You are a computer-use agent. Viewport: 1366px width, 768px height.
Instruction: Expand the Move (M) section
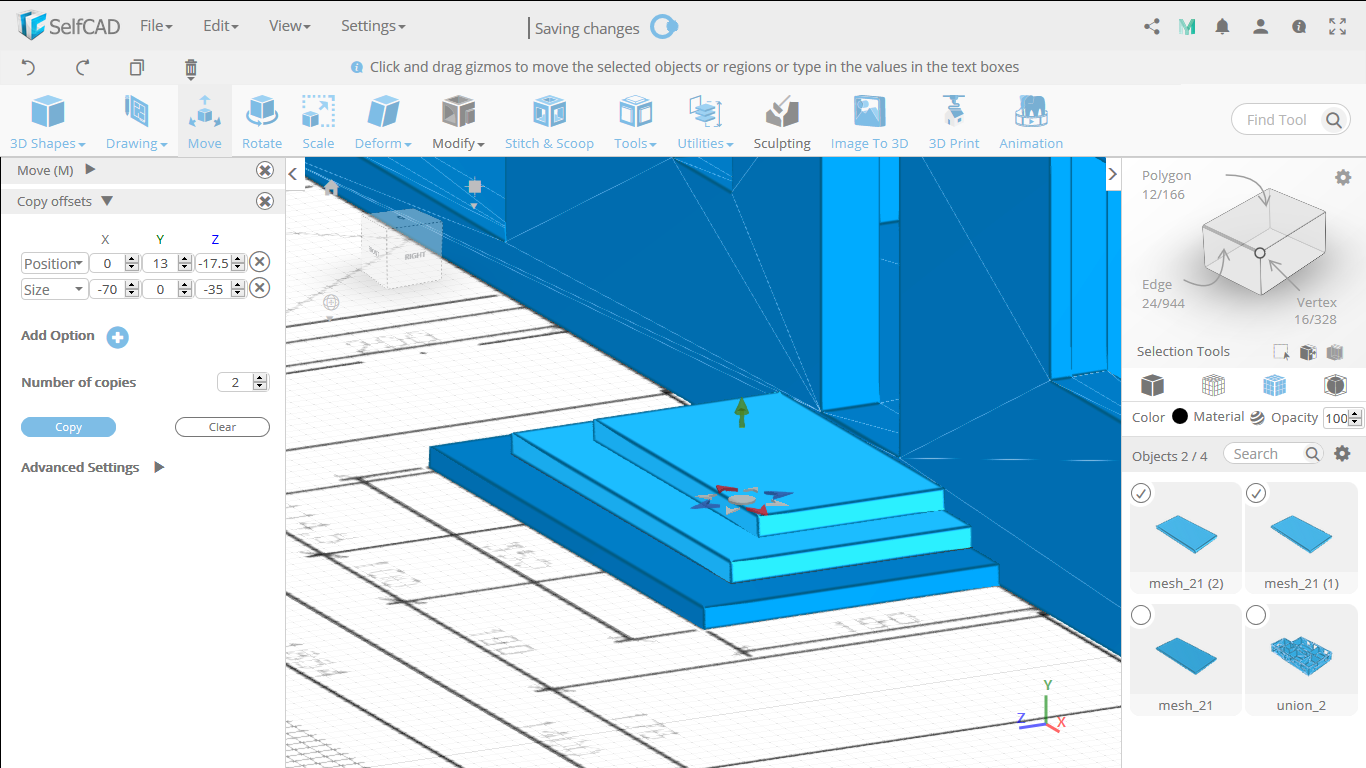pos(91,170)
